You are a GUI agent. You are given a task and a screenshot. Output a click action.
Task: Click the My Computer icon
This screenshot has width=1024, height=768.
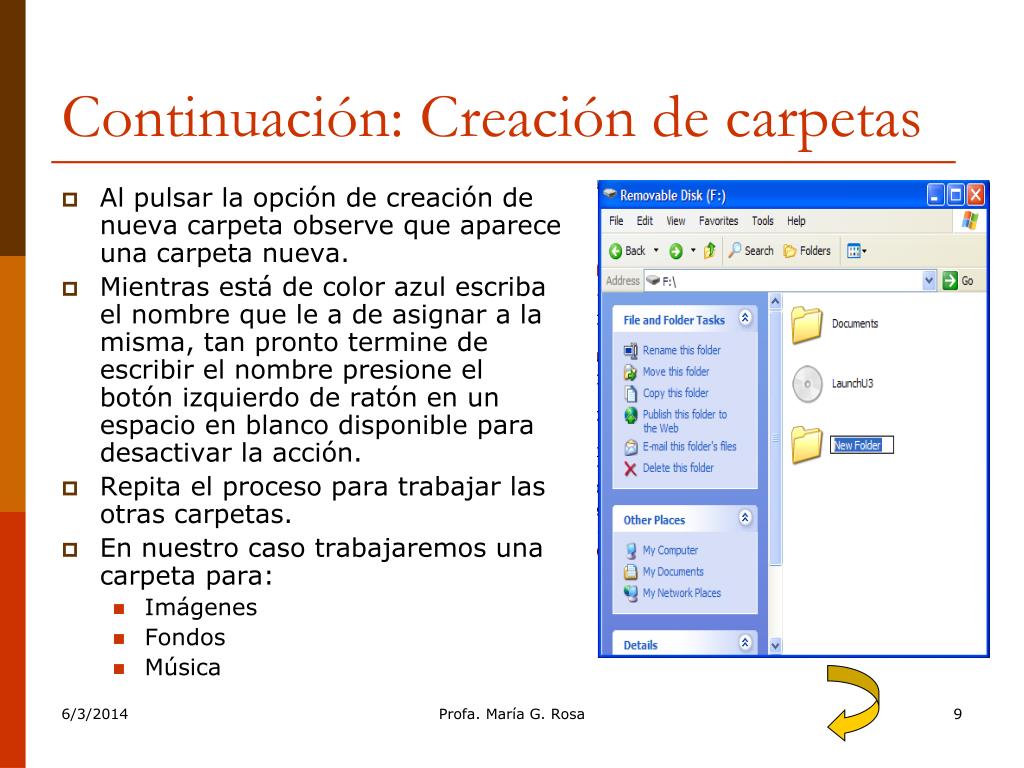(x=630, y=551)
